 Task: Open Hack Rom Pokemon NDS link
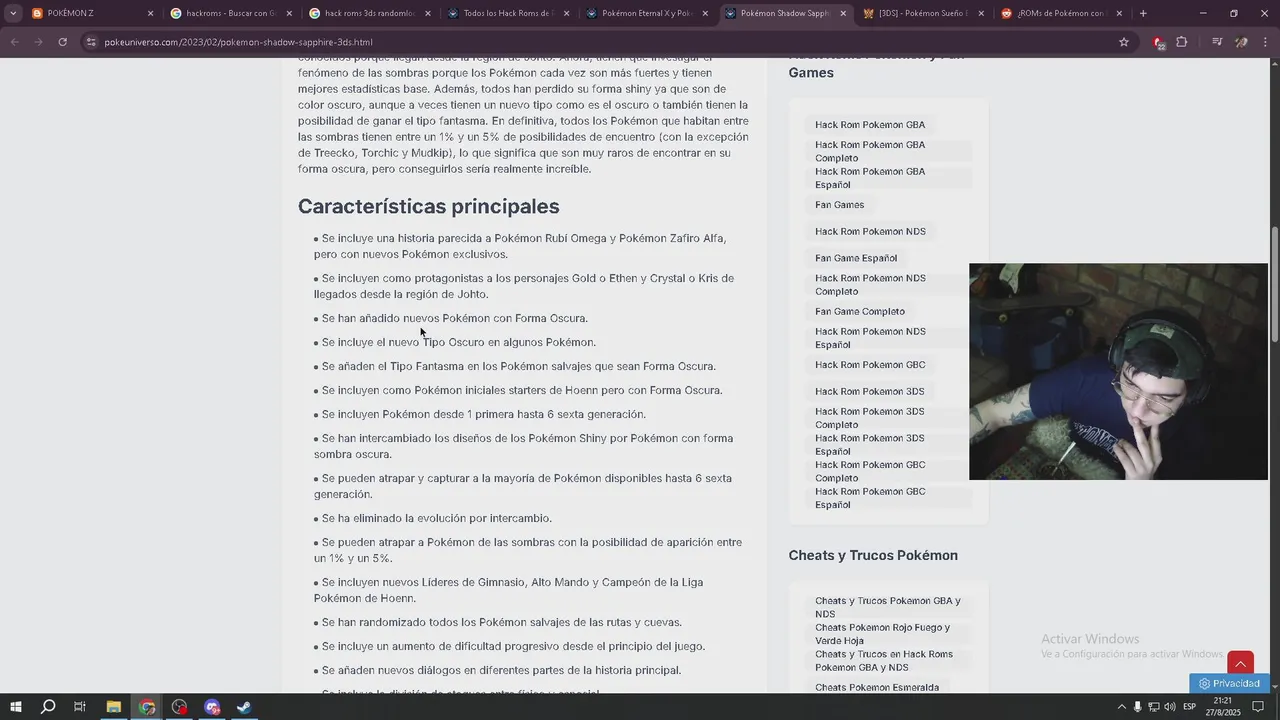870,231
